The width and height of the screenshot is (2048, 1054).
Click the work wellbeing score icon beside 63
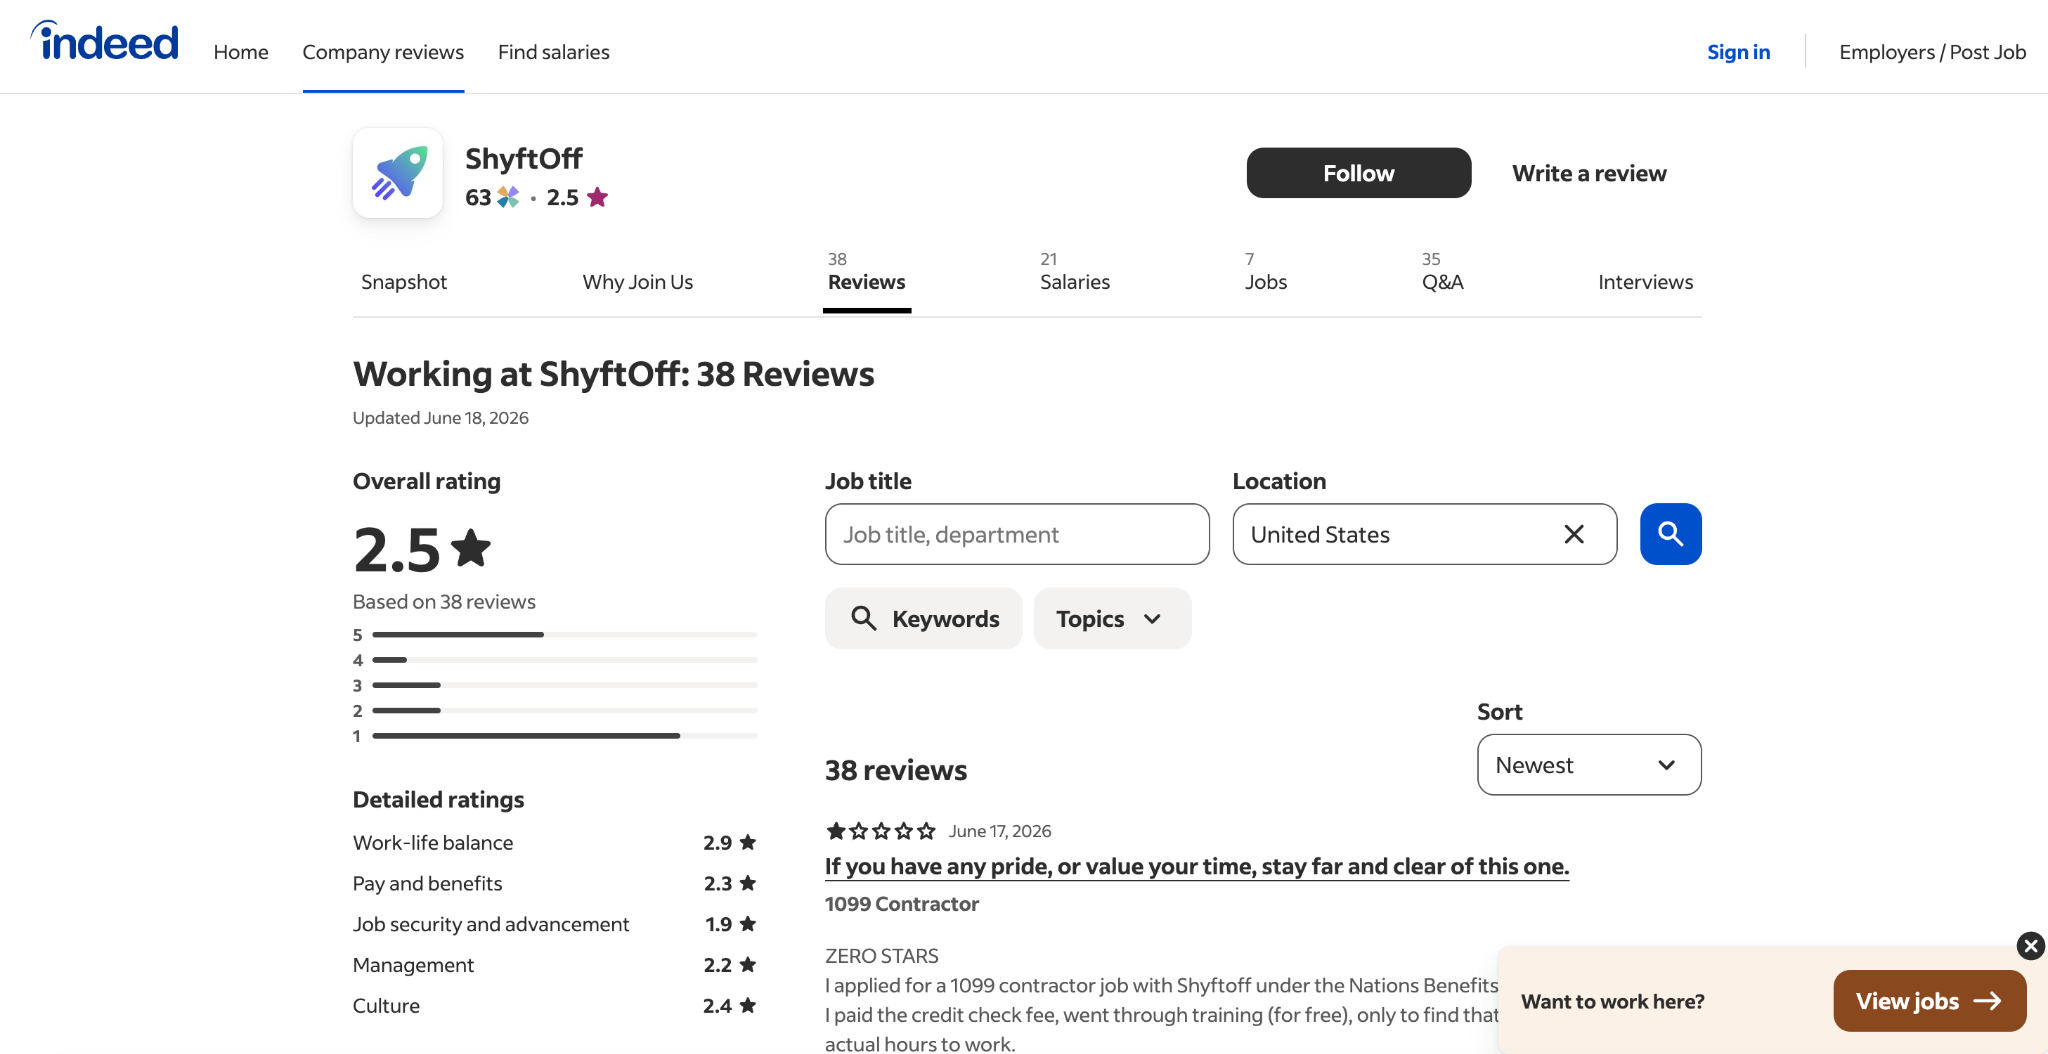(x=508, y=197)
